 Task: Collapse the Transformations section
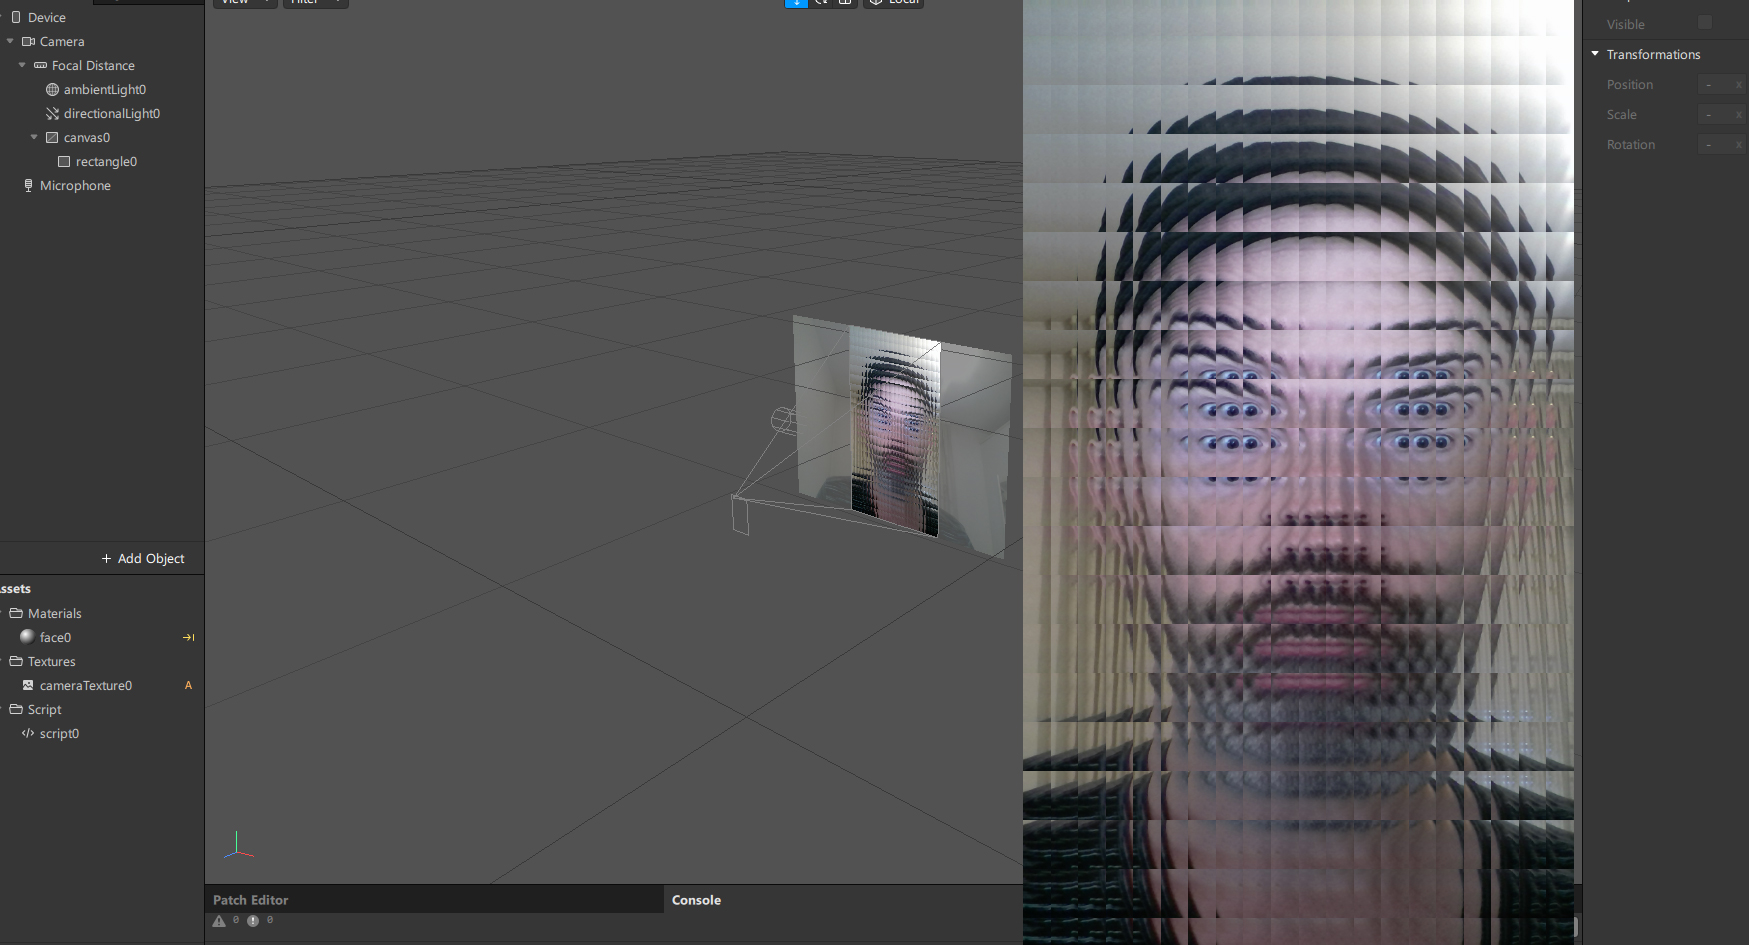pos(1595,54)
